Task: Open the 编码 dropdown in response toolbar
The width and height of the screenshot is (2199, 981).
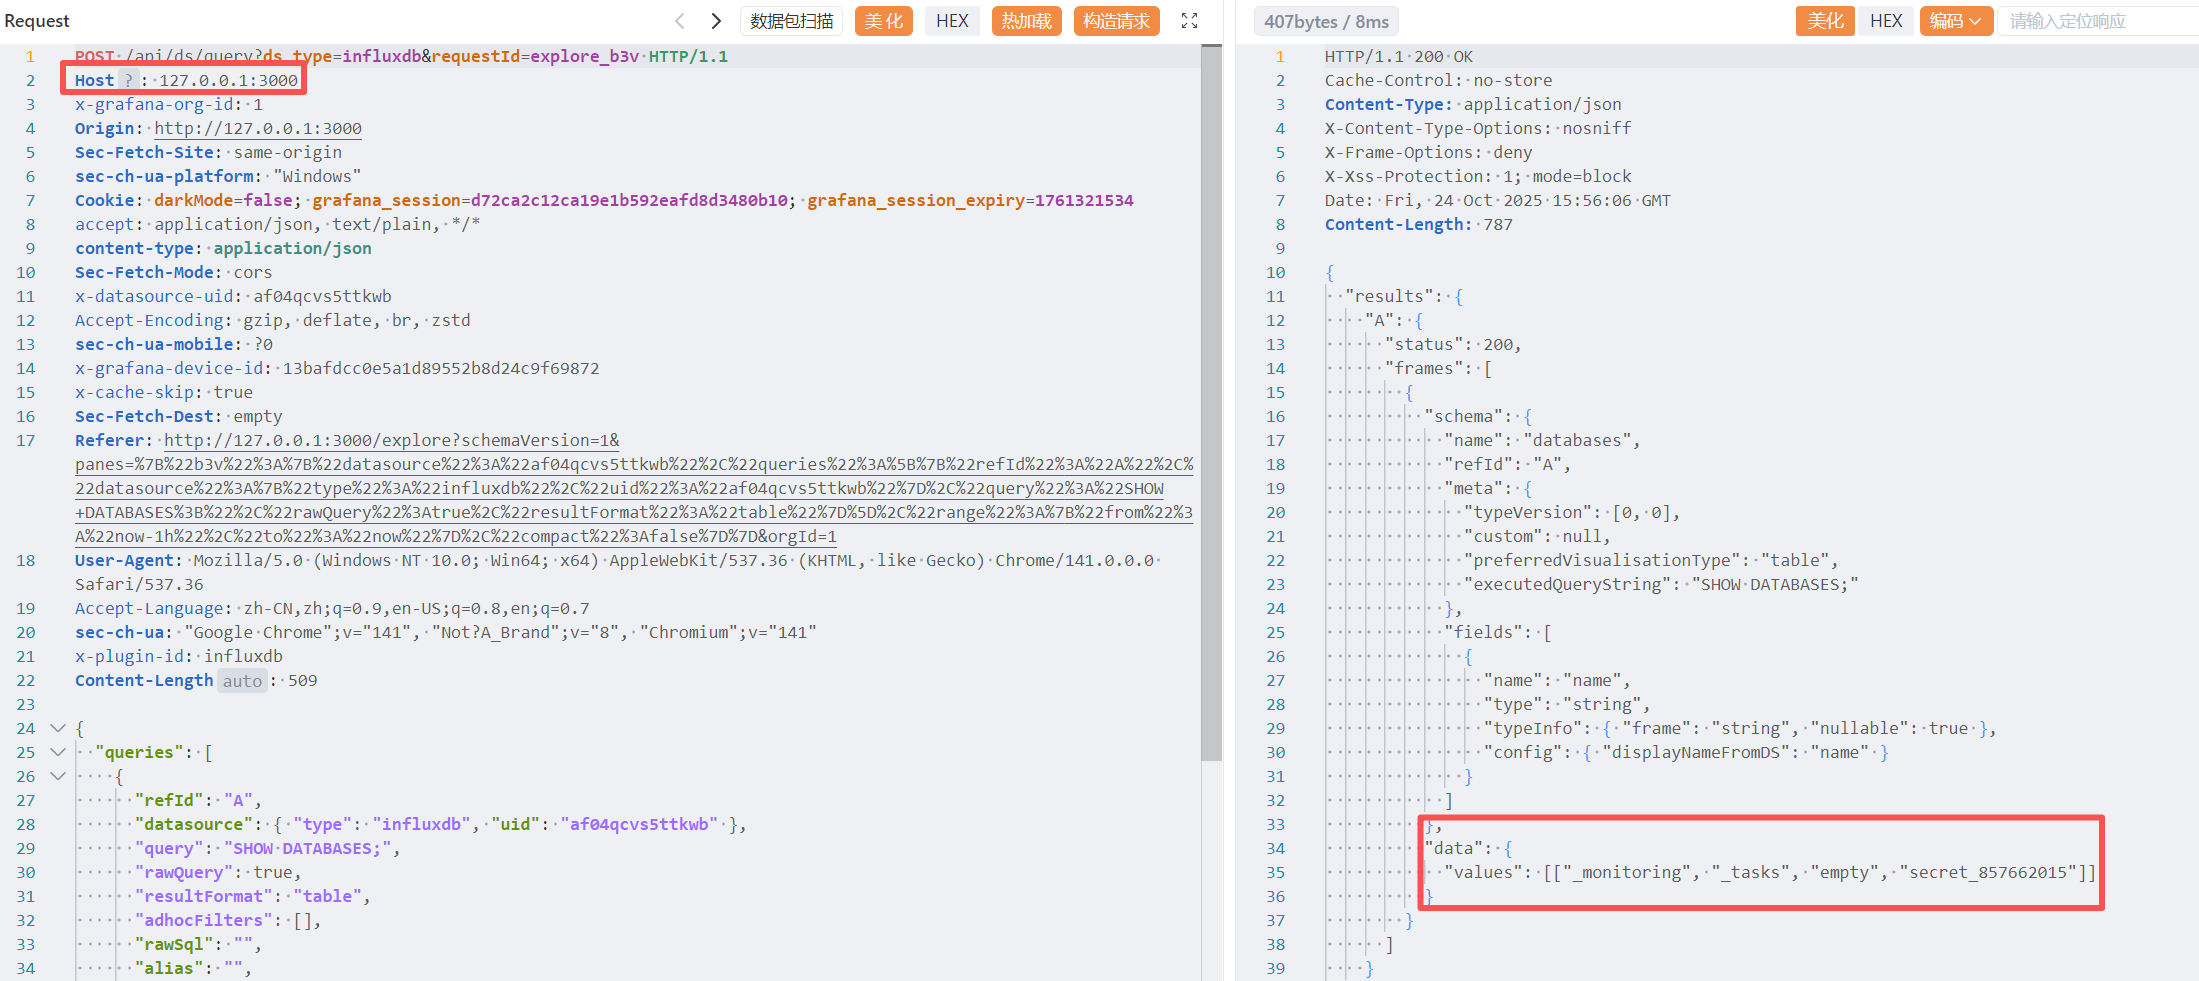Action: (1955, 21)
